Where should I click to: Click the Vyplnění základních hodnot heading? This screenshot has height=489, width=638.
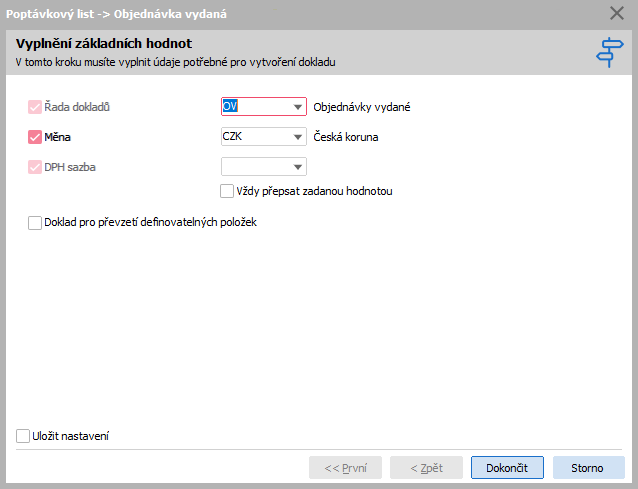(x=104, y=44)
